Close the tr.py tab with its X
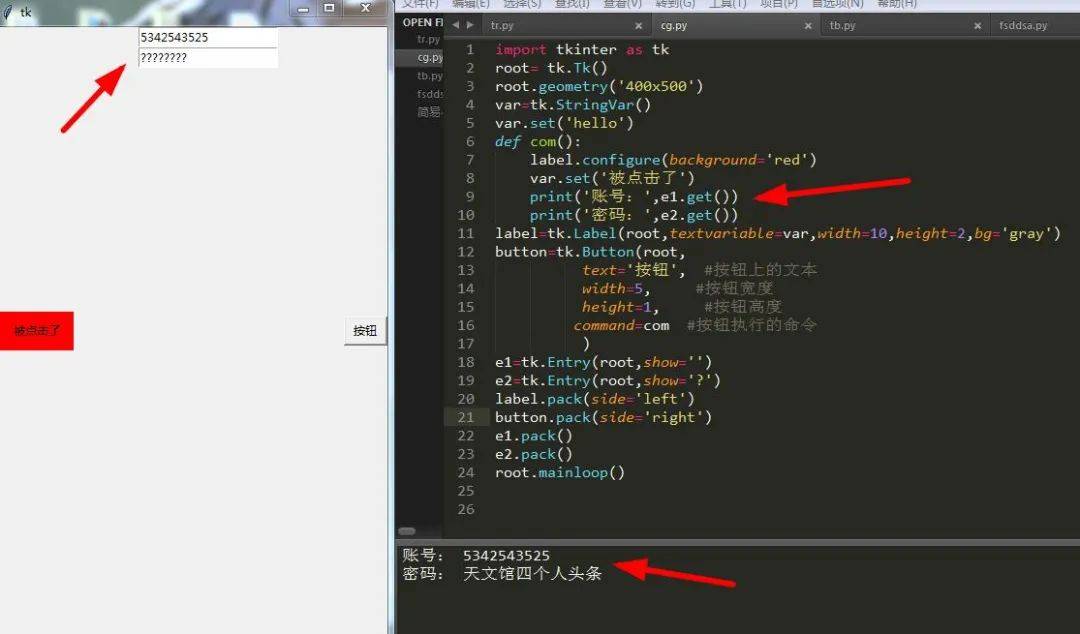This screenshot has width=1080, height=634. point(638,25)
